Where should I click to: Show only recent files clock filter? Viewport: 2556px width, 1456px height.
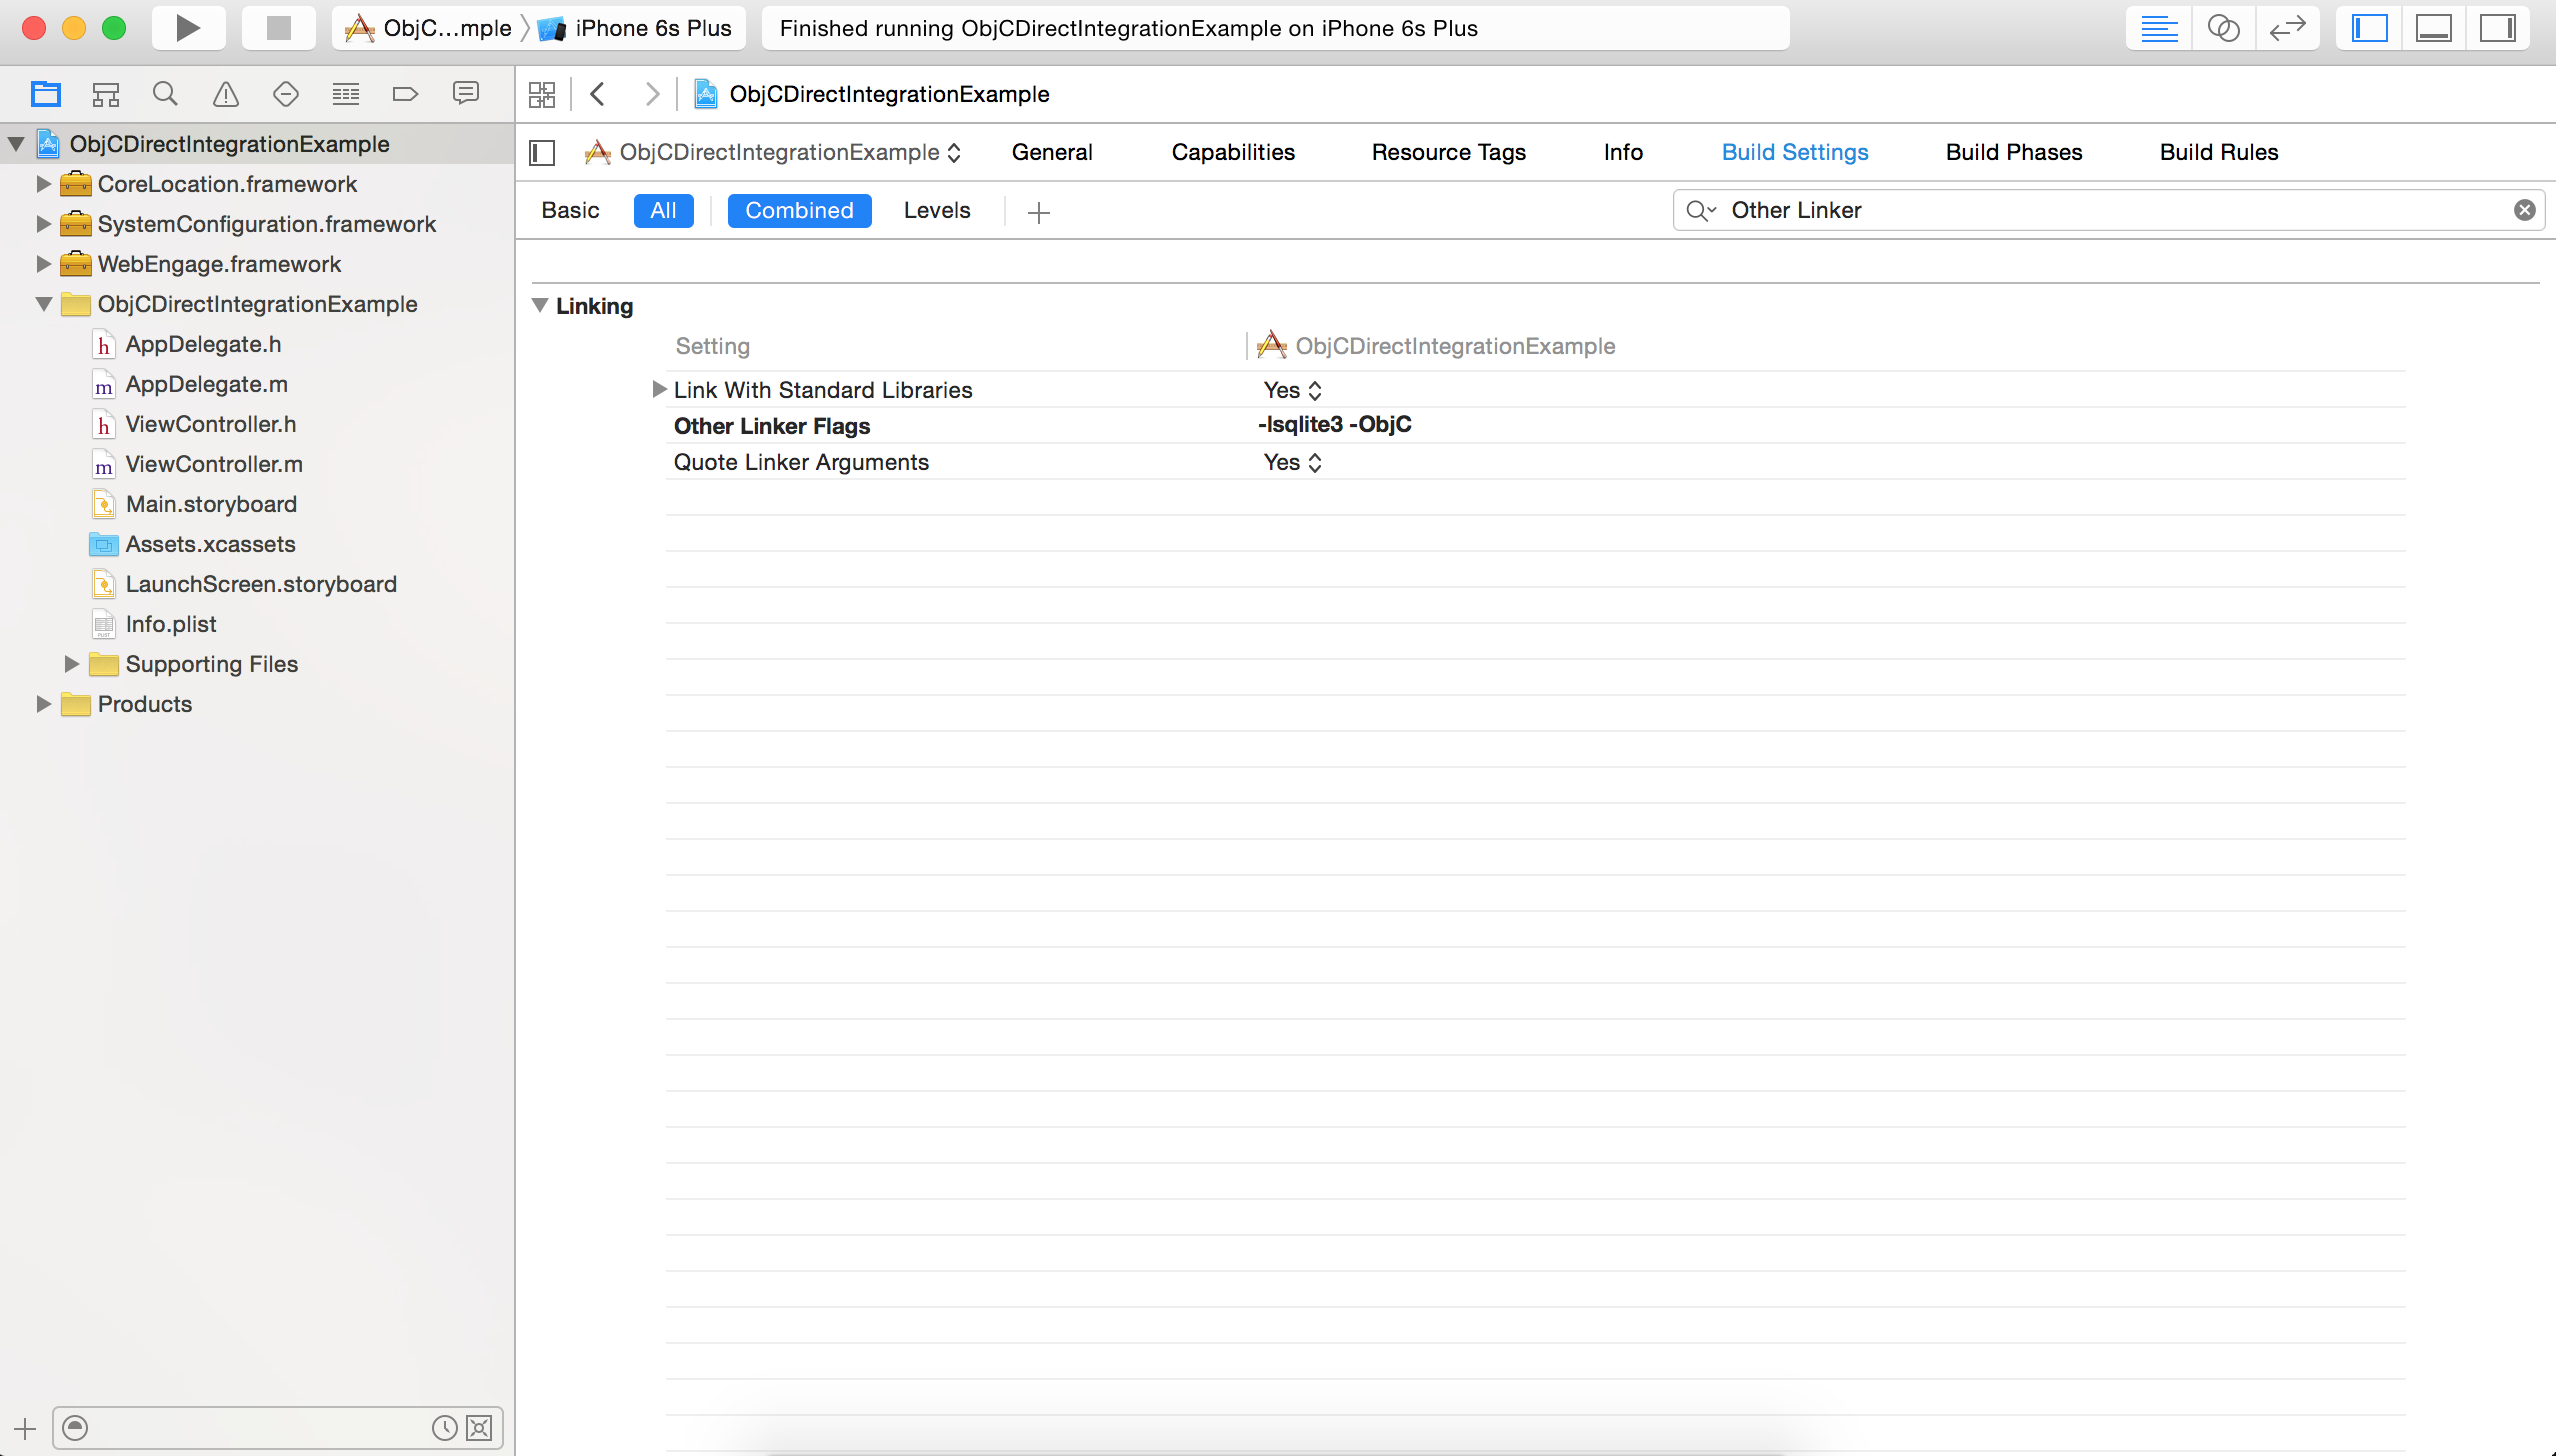tap(444, 1428)
